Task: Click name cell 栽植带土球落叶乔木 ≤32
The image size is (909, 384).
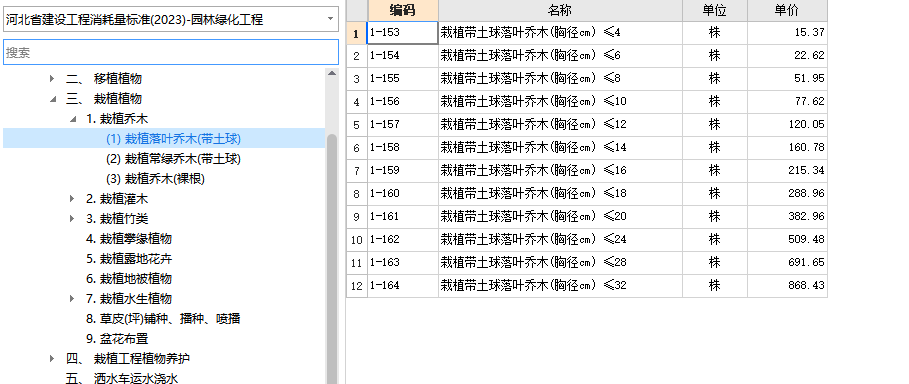Action: [560, 285]
